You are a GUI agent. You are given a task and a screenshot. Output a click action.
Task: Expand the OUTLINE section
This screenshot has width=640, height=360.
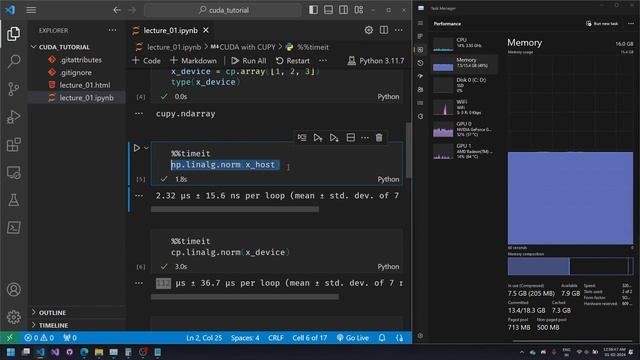point(52,313)
